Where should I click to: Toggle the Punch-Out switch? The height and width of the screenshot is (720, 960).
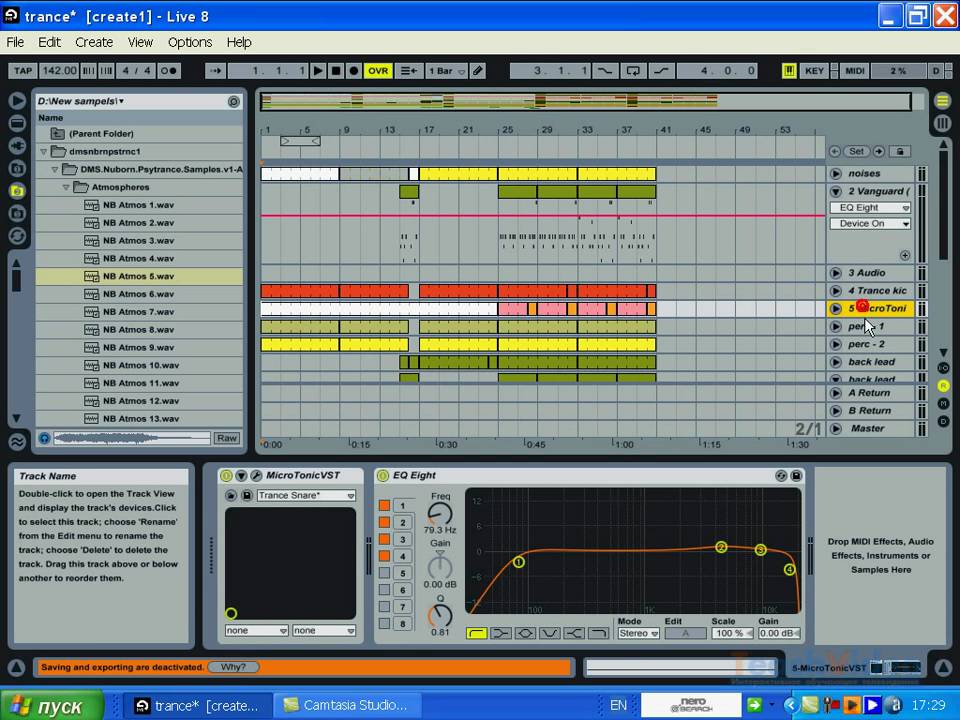(661, 71)
